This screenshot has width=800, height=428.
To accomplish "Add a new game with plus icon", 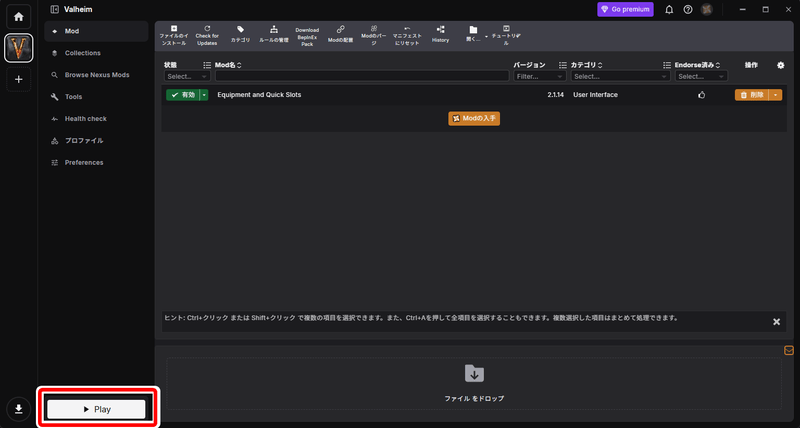I will (18, 80).
